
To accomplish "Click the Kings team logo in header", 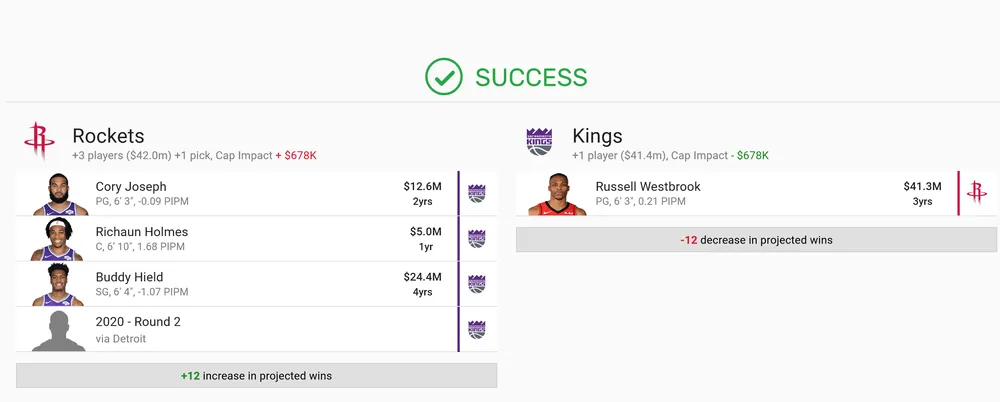I will pos(539,142).
